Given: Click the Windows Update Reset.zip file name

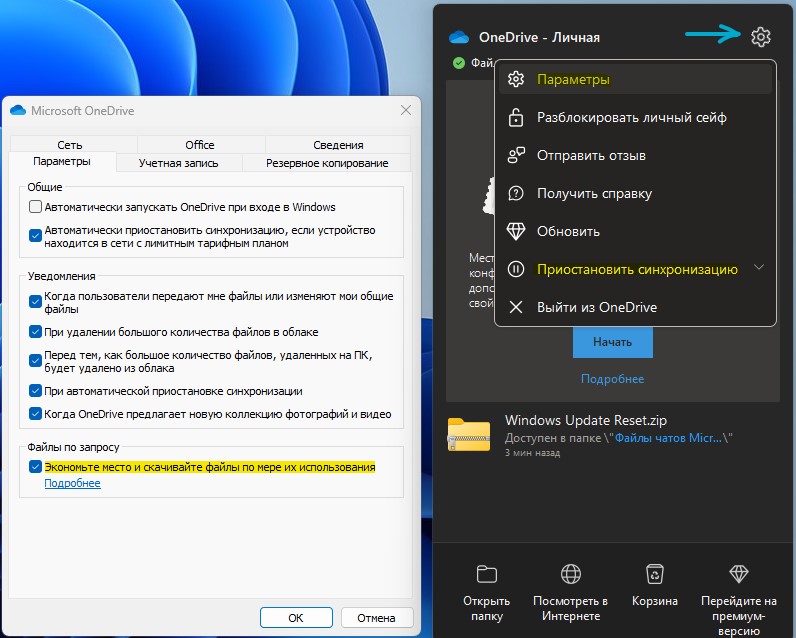Looking at the screenshot, I should [585, 420].
